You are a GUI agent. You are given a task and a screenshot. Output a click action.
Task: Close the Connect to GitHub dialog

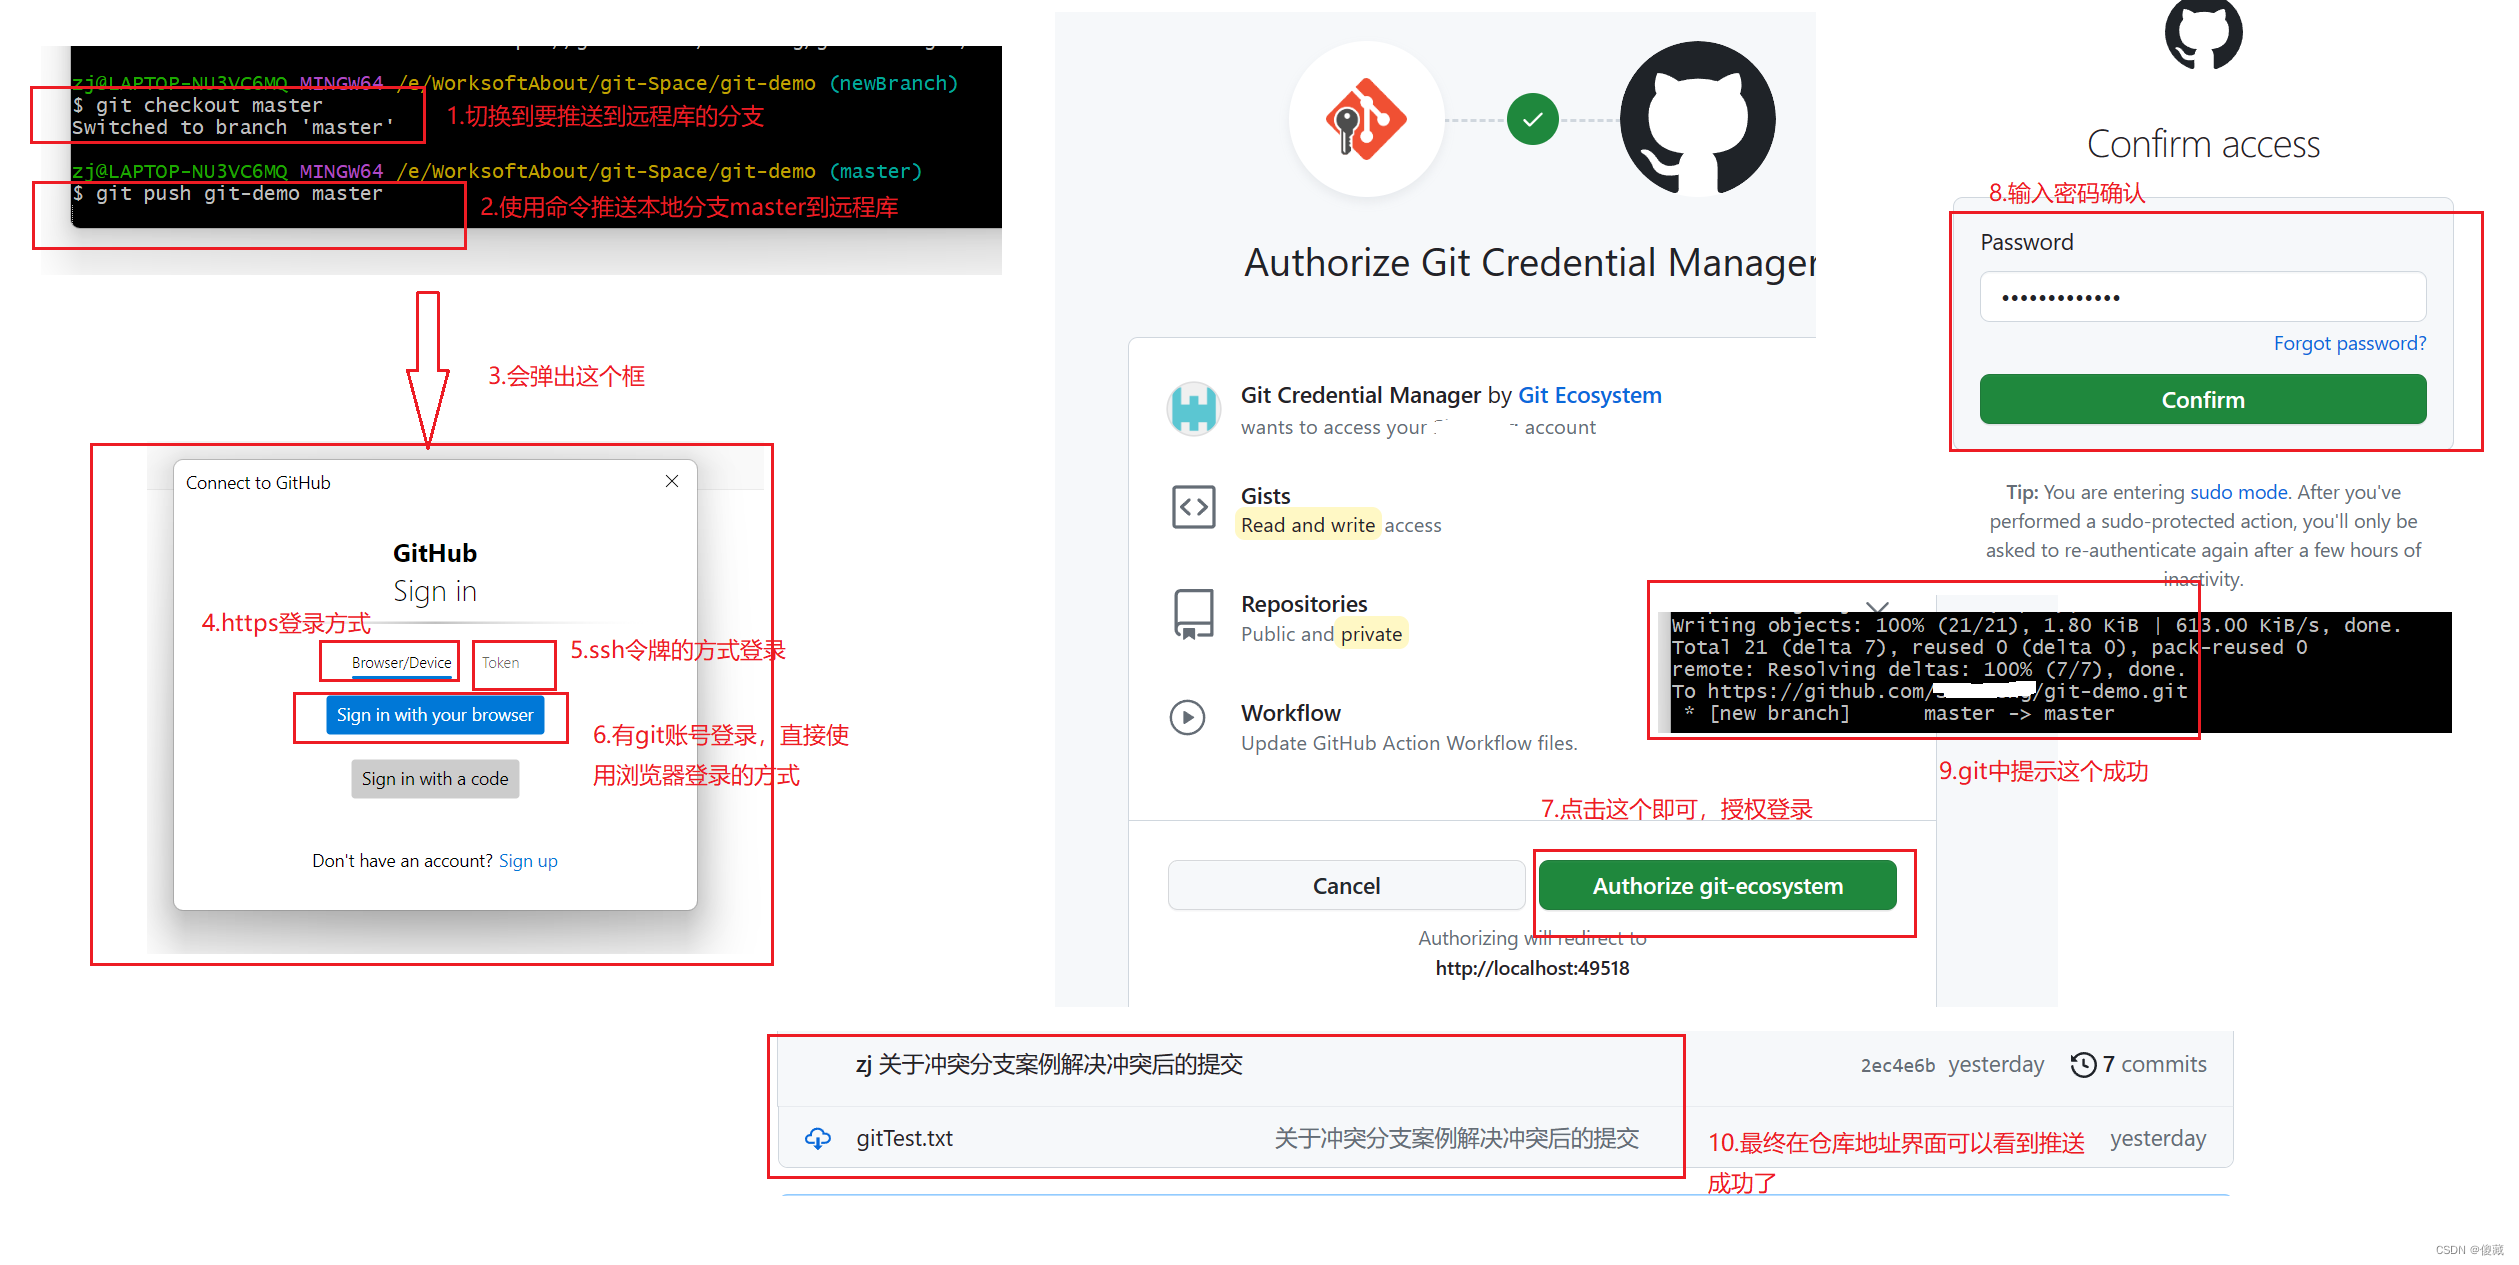click(672, 482)
